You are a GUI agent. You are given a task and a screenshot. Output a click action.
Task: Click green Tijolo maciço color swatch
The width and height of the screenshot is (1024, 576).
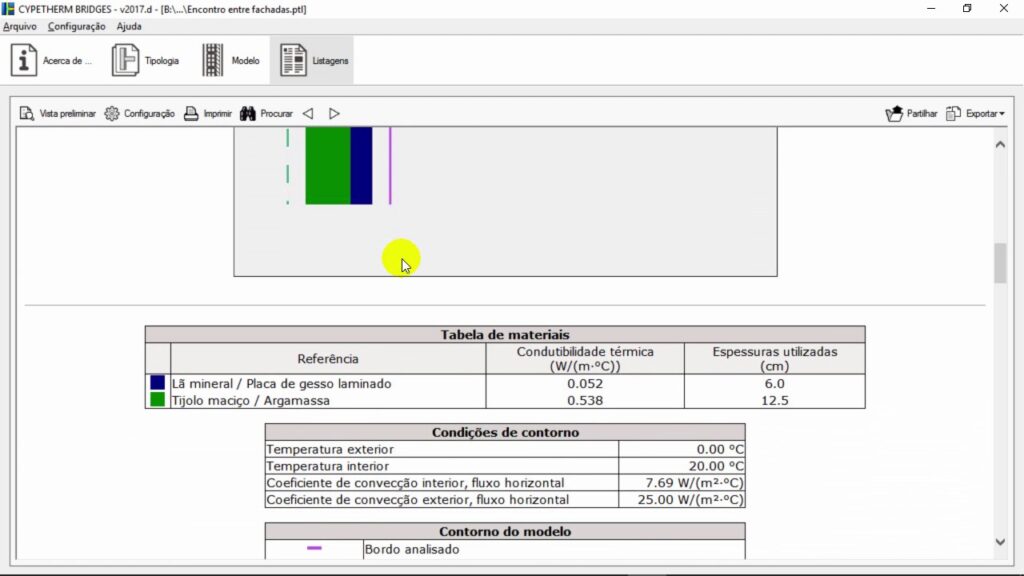point(157,400)
